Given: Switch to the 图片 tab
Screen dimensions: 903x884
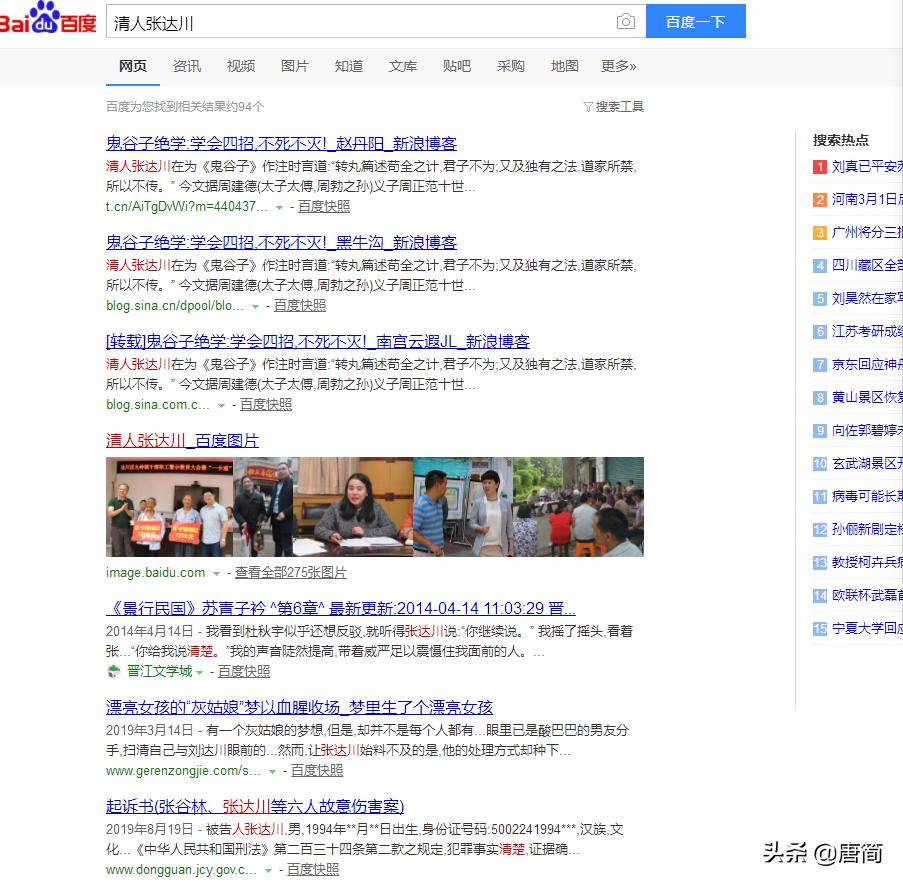Looking at the screenshot, I should coord(295,65).
